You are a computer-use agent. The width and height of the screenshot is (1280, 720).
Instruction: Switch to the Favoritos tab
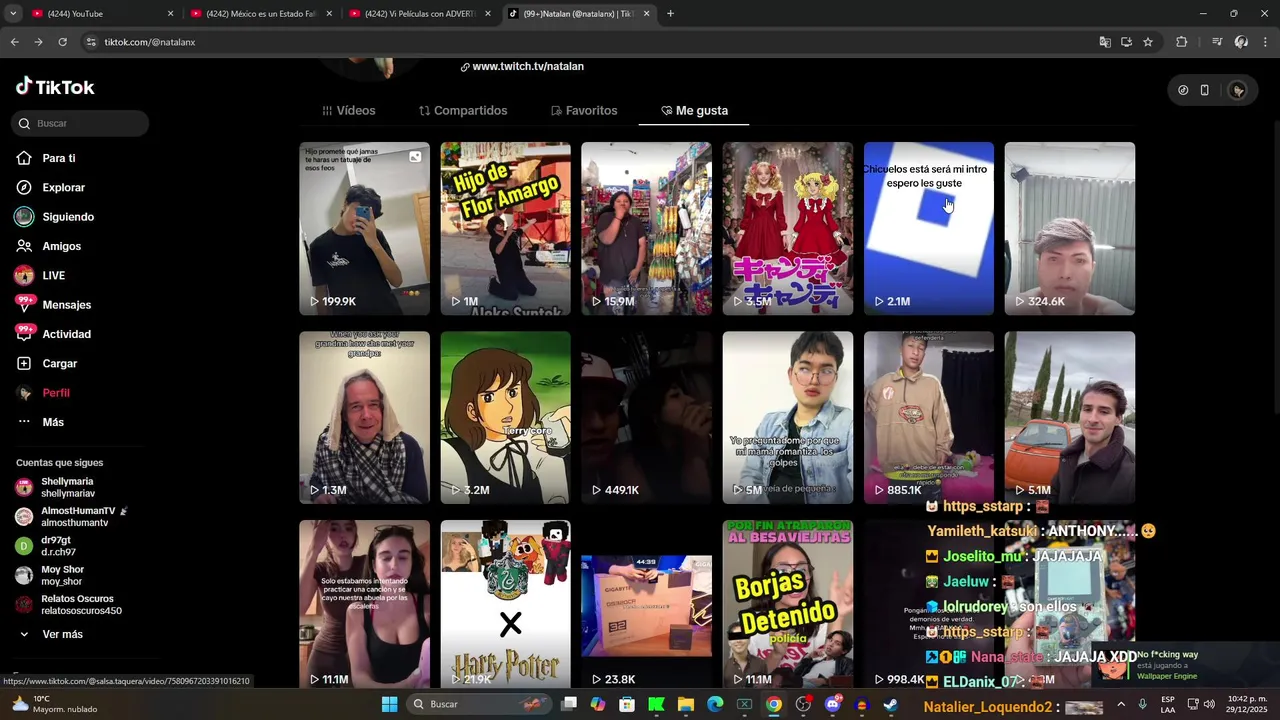(584, 110)
